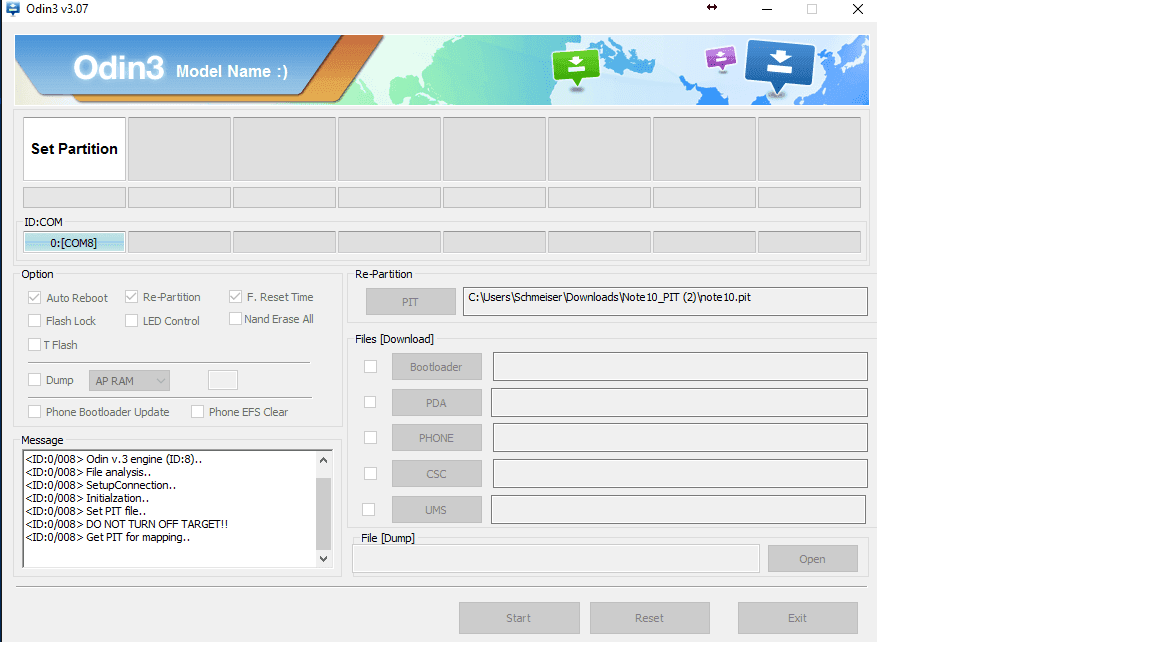
Task: Toggle the Re-Partition checkbox
Action: click(132, 297)
